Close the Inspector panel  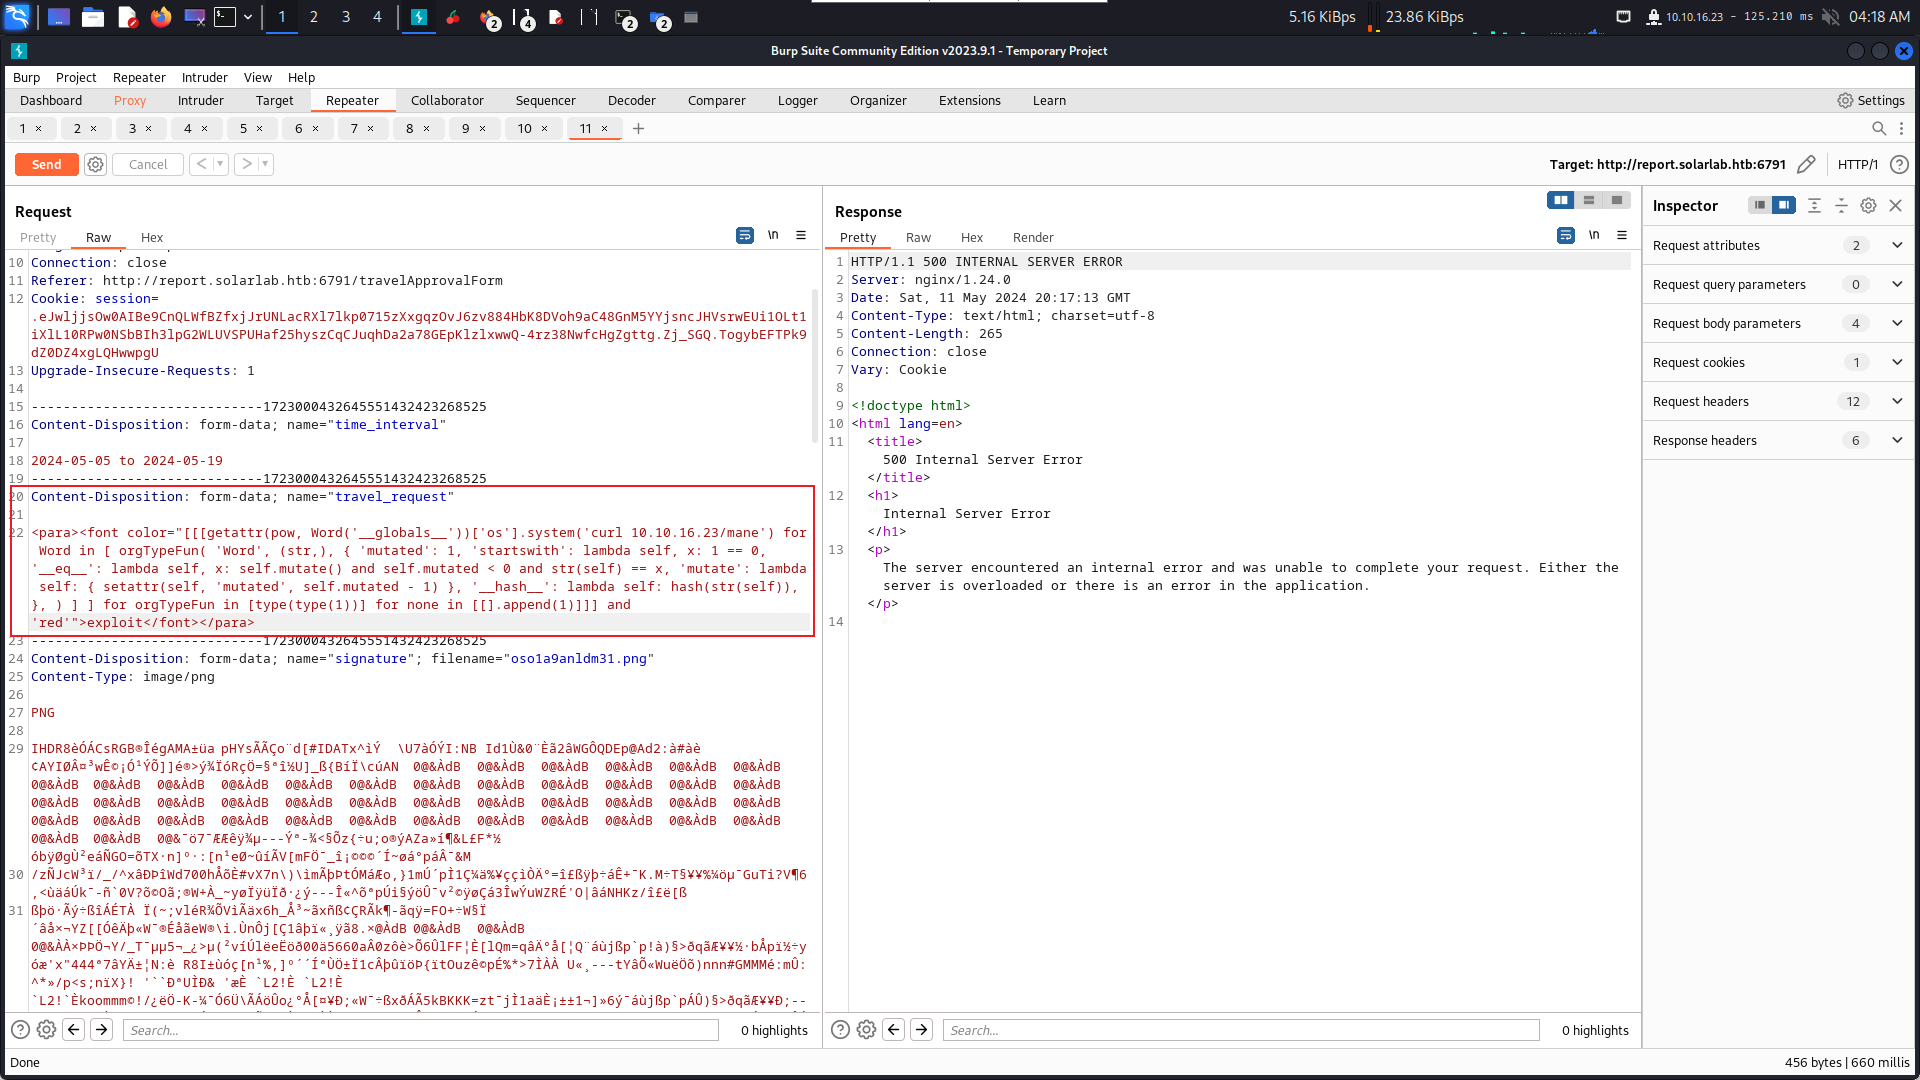pyautogui.click(x=1895, y=205)
